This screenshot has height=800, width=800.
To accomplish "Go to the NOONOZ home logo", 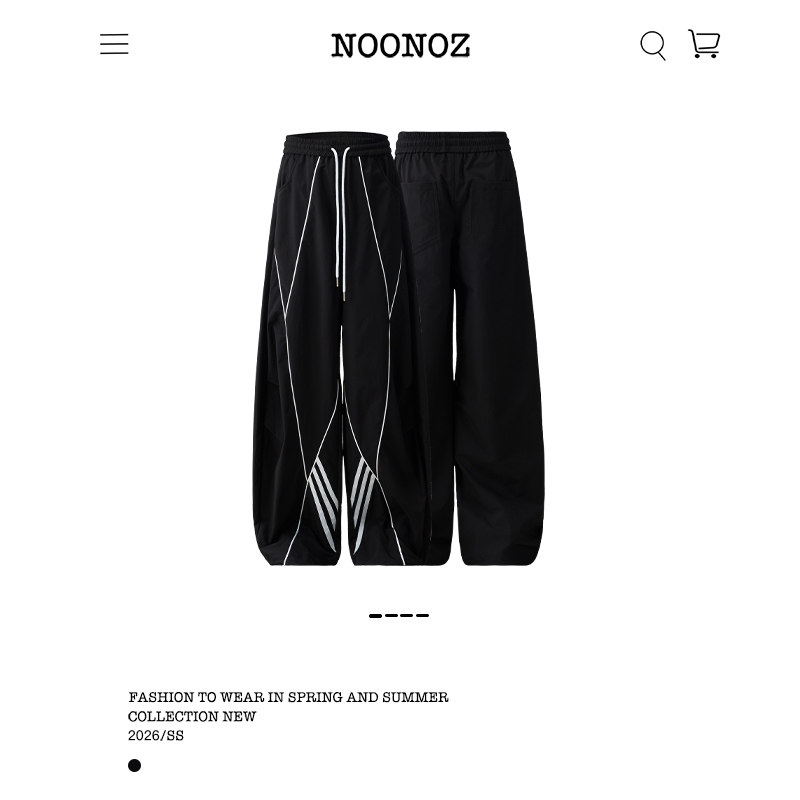I will pos(401,45).
